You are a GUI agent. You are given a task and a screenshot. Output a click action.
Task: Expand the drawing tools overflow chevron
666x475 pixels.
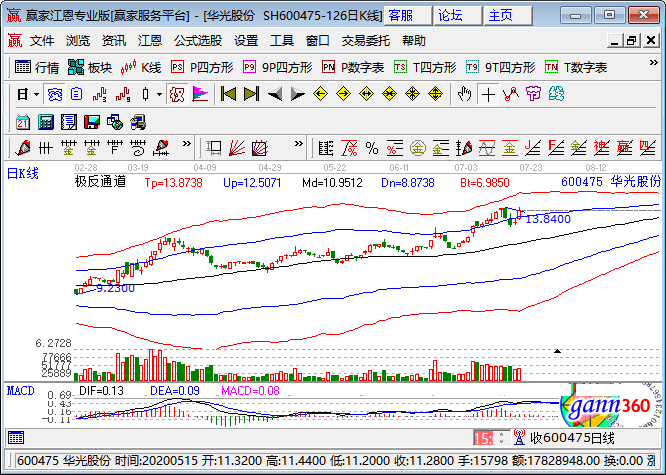pyautogui.click(x=186, y=144)
